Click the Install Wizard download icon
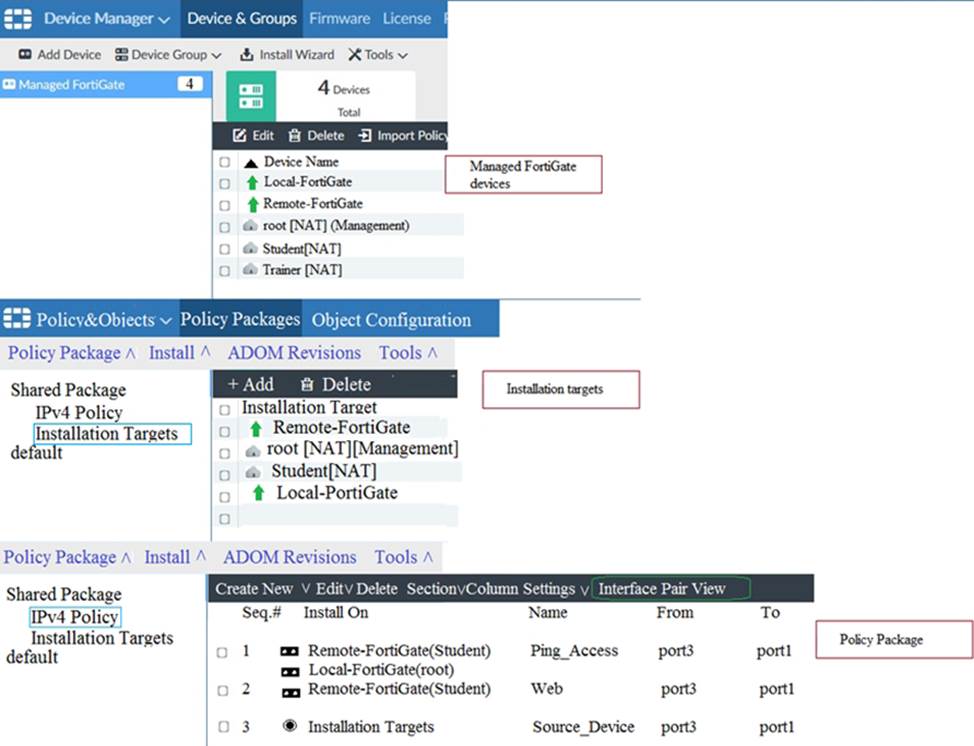974x746 pixels. 247,55
